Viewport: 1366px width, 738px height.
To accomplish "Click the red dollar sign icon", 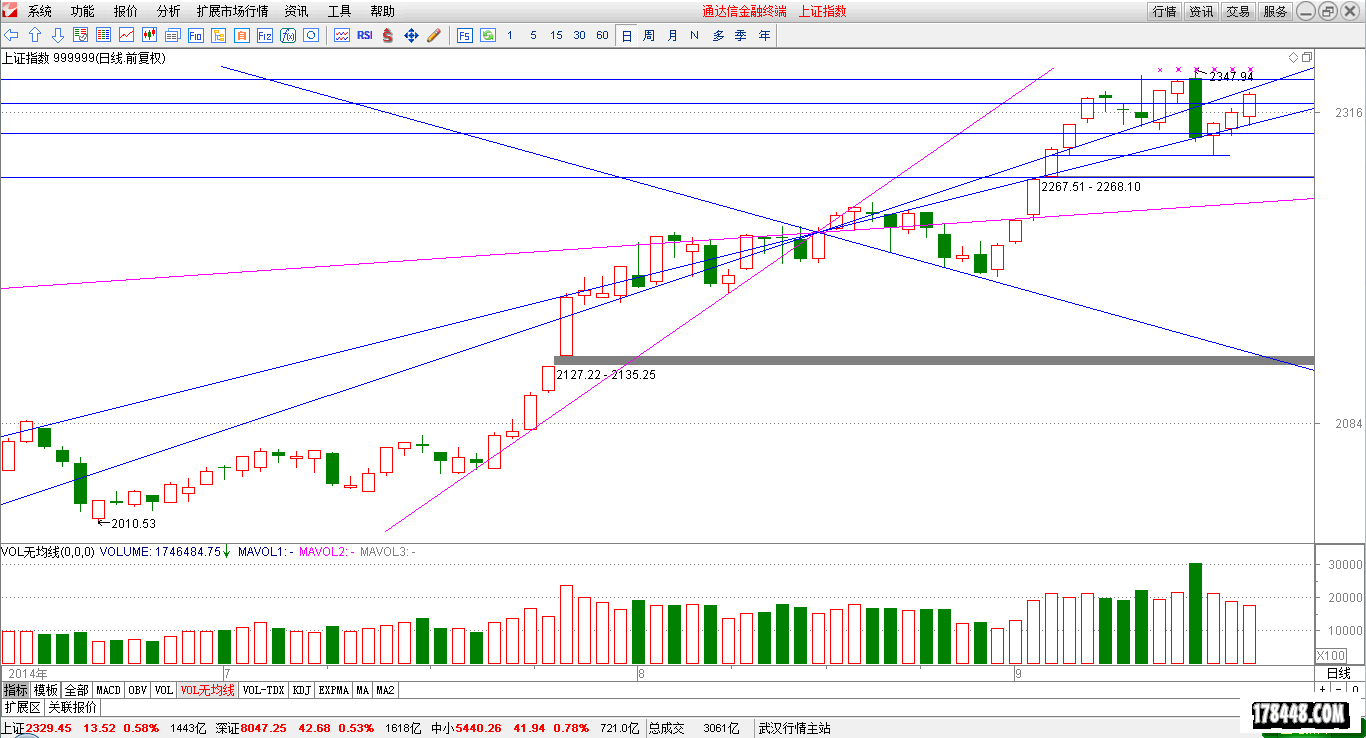I will [x=387, y=35].
